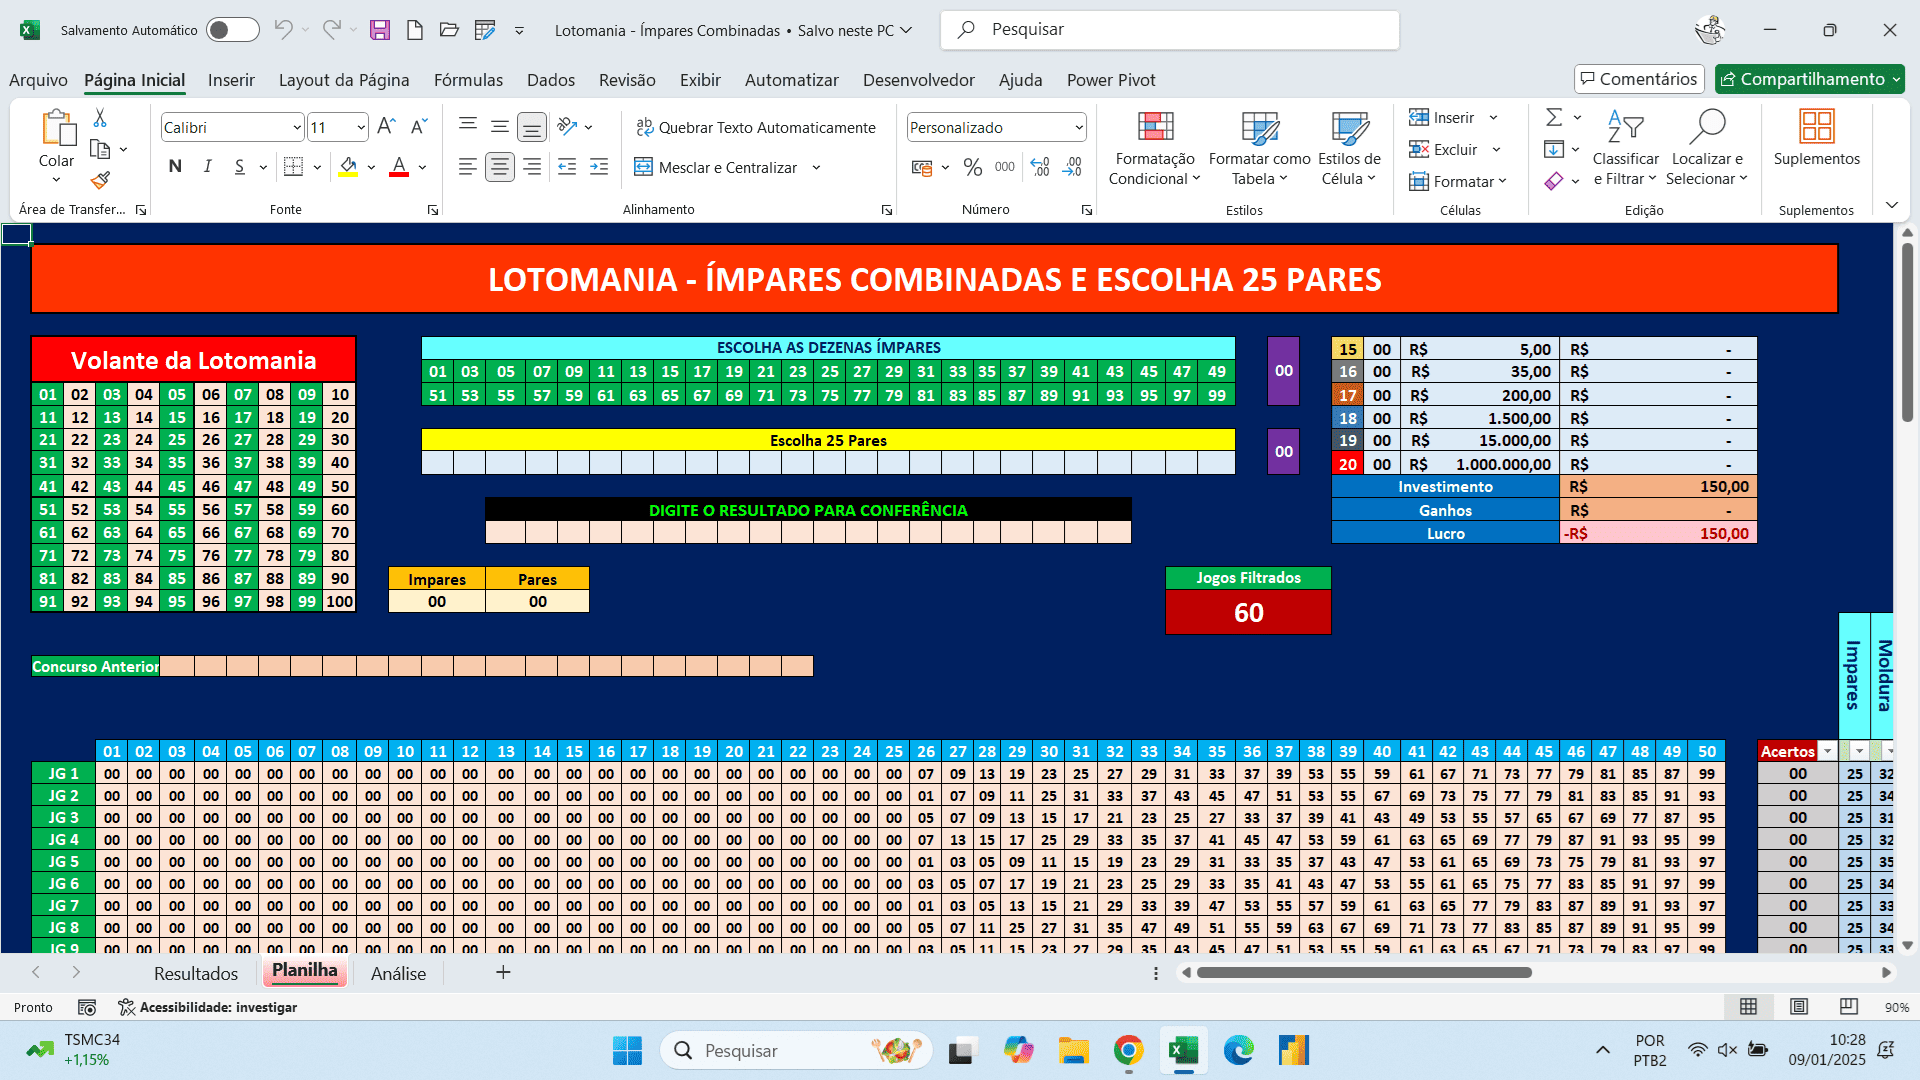
Task: Toggle bottom vertical alignment
Action: (532, 126)
